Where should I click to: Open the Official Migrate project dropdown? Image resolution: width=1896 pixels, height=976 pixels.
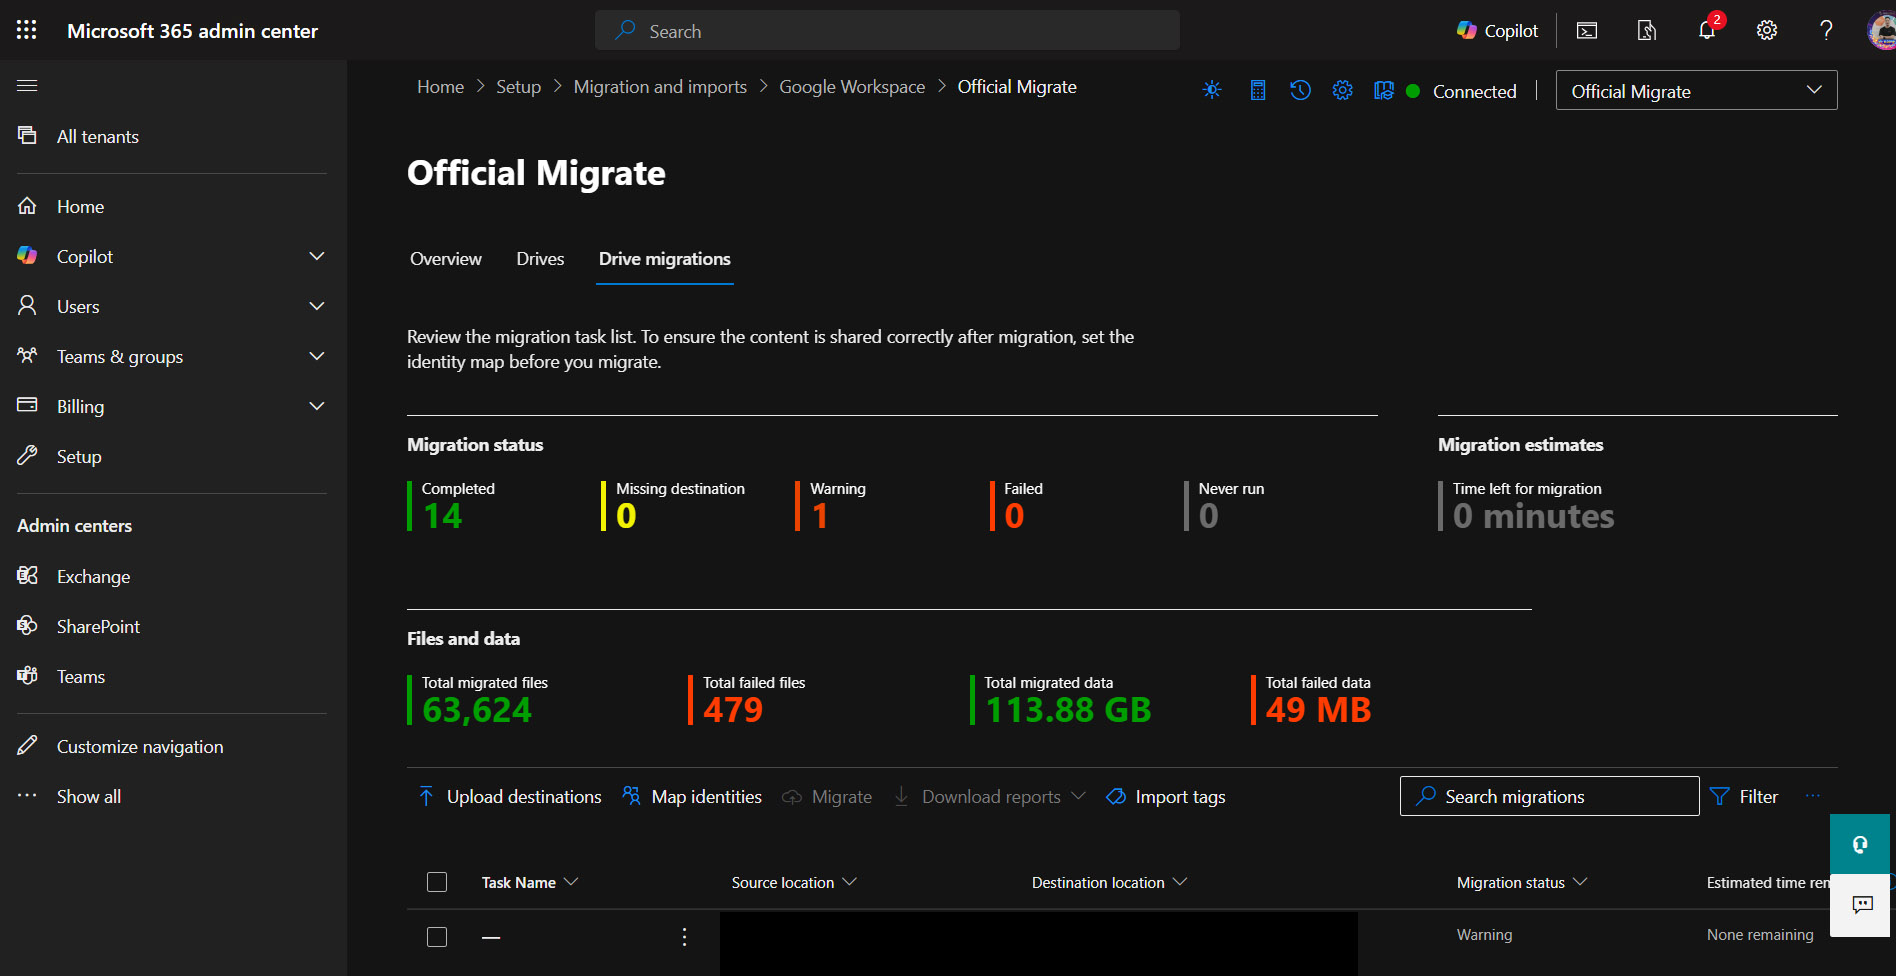point(1696,90)
